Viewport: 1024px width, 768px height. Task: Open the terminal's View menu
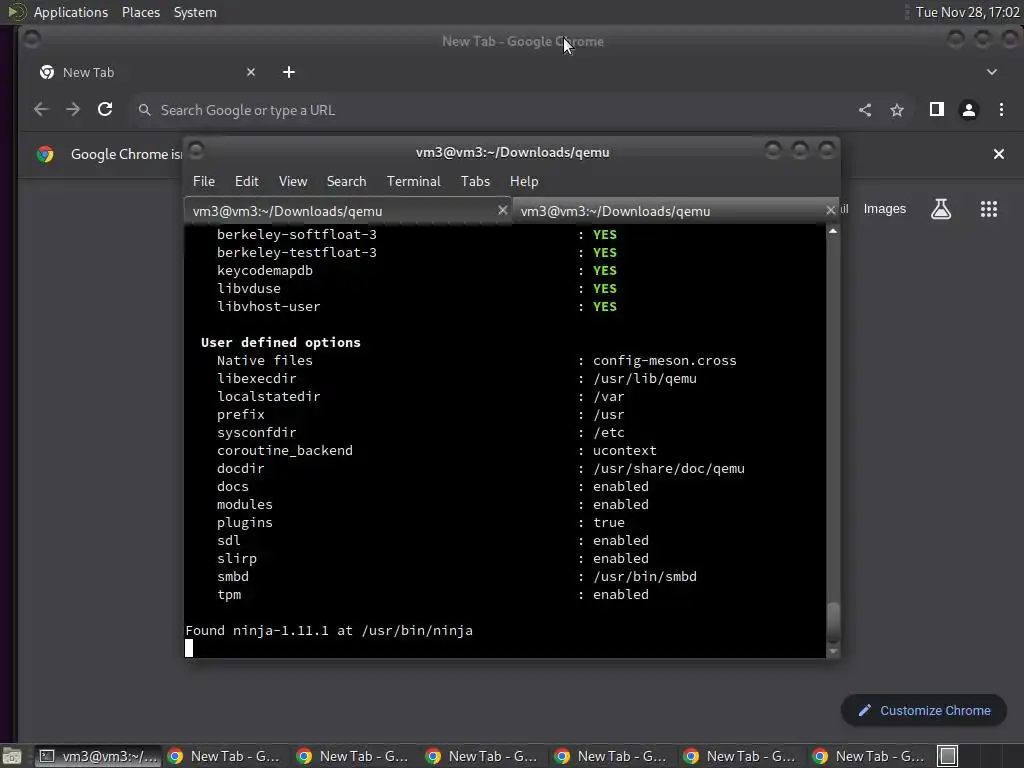click(293, 182)
